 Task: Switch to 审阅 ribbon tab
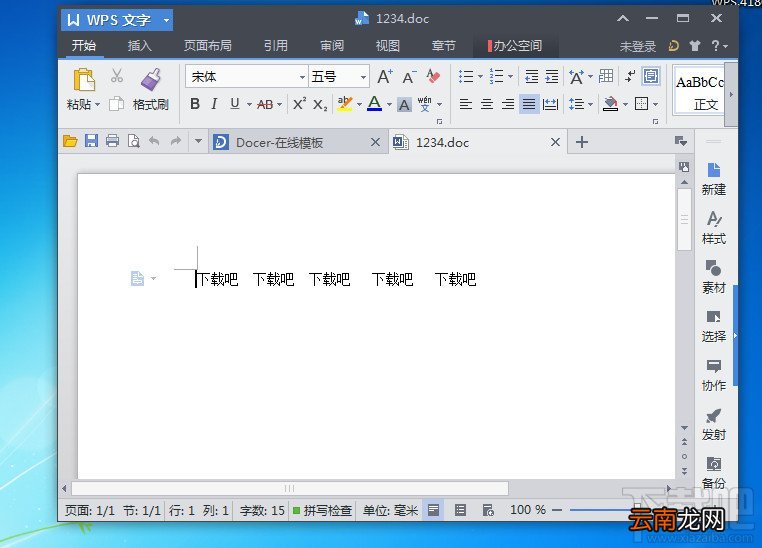coord(332,46)
